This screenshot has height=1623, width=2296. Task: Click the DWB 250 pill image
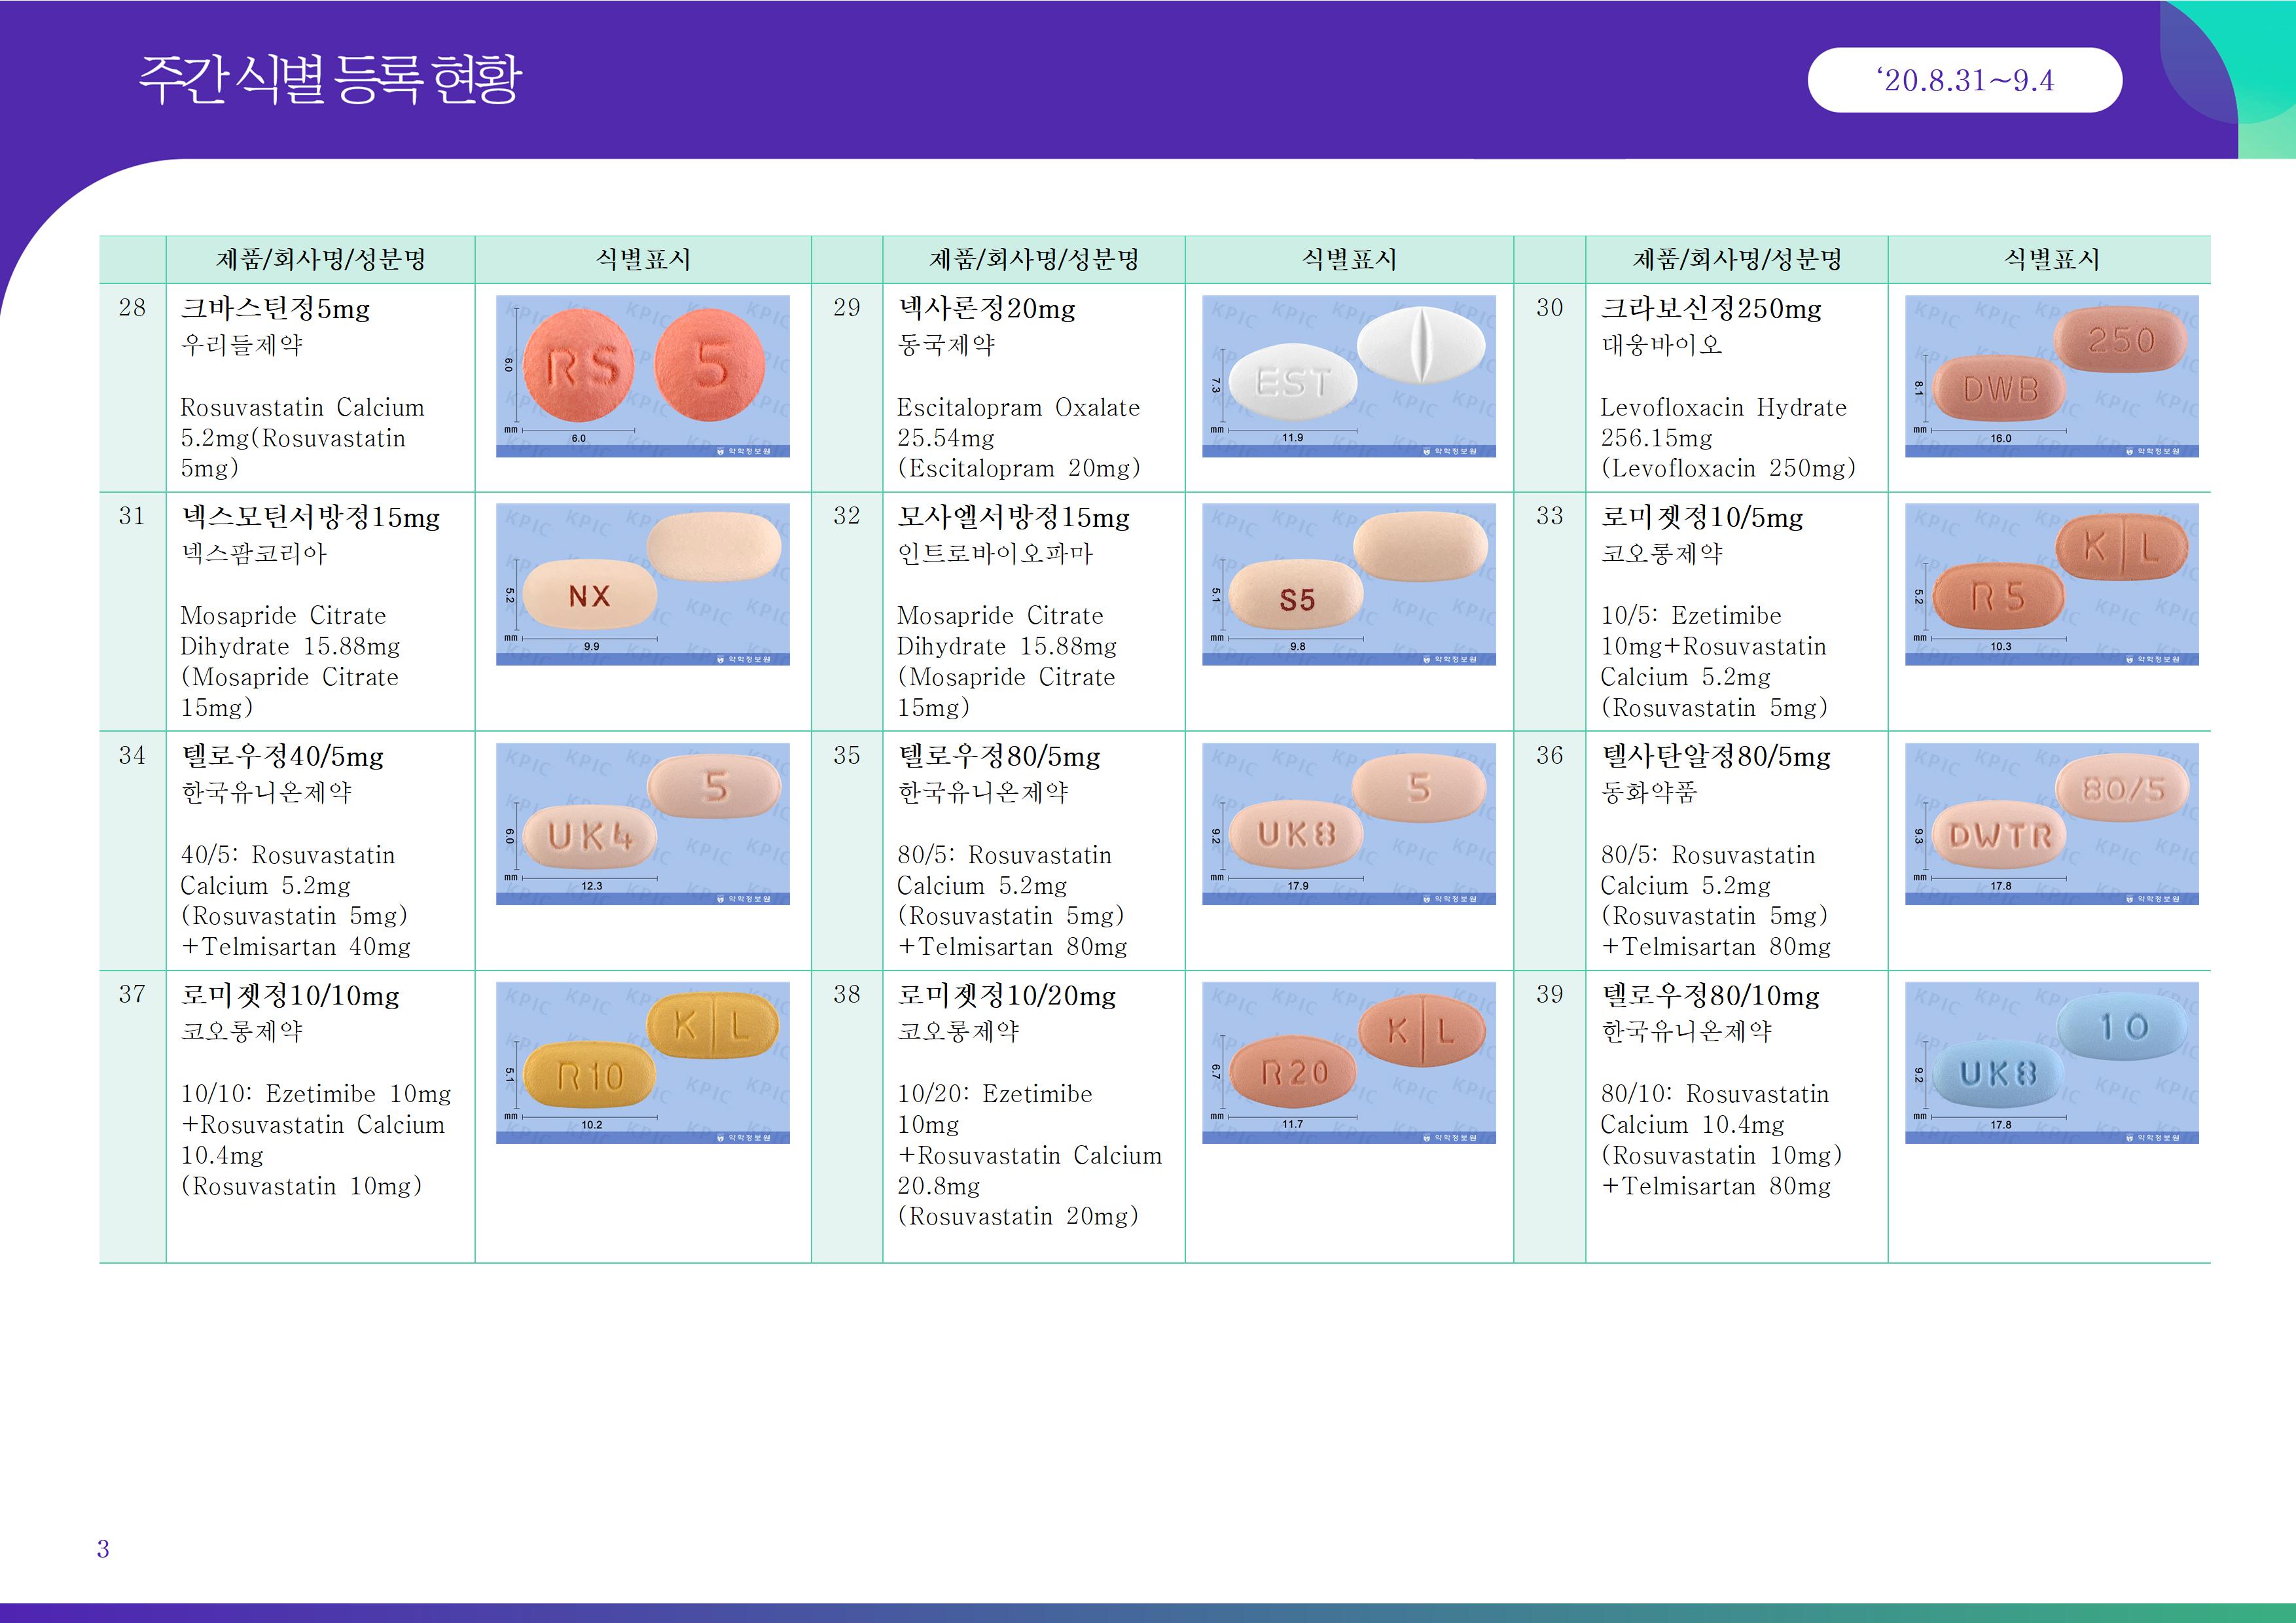[2051, 375]
